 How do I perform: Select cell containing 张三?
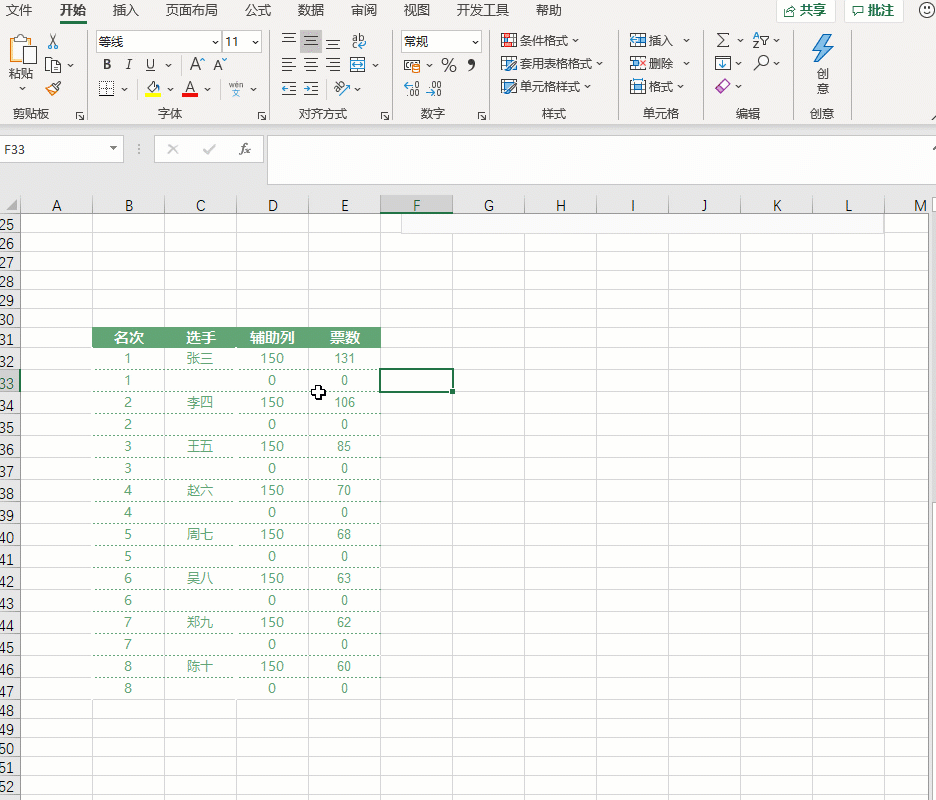click(200, 358)
